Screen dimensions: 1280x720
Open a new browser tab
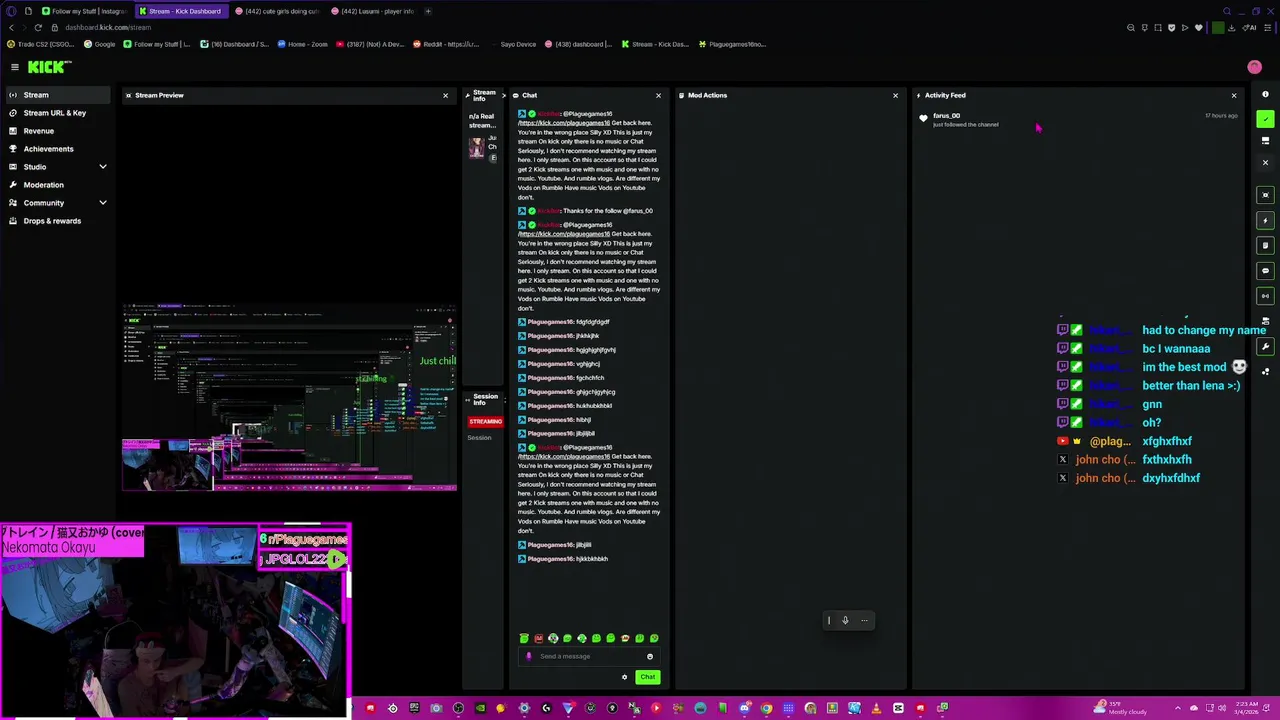point(429,11)
